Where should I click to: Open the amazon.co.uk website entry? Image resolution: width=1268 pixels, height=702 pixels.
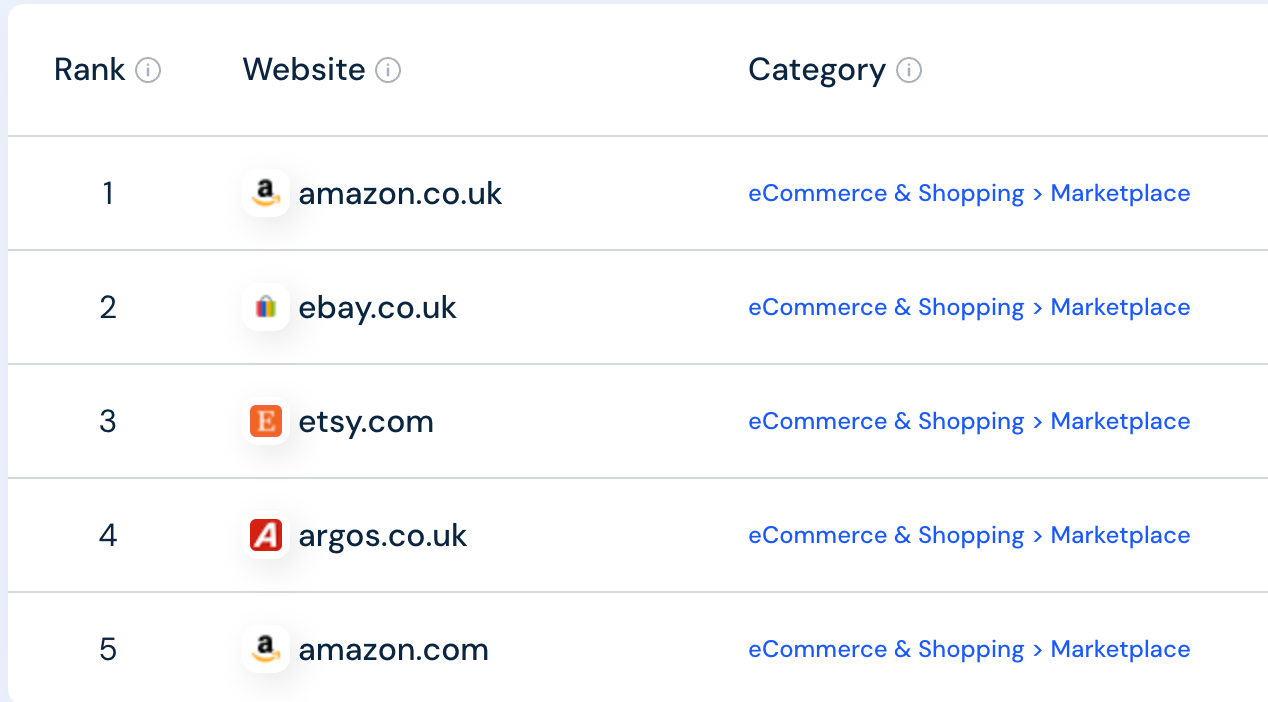click(400, 193)
